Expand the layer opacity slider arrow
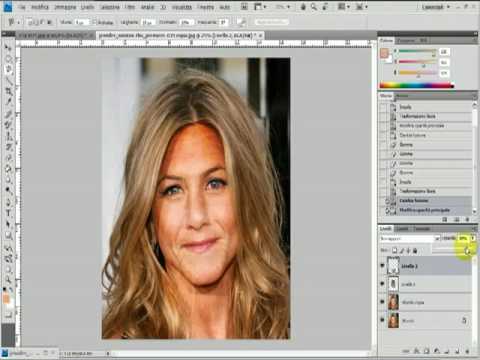This screenshot has height=360, width=480. click(x=473, y=238)
